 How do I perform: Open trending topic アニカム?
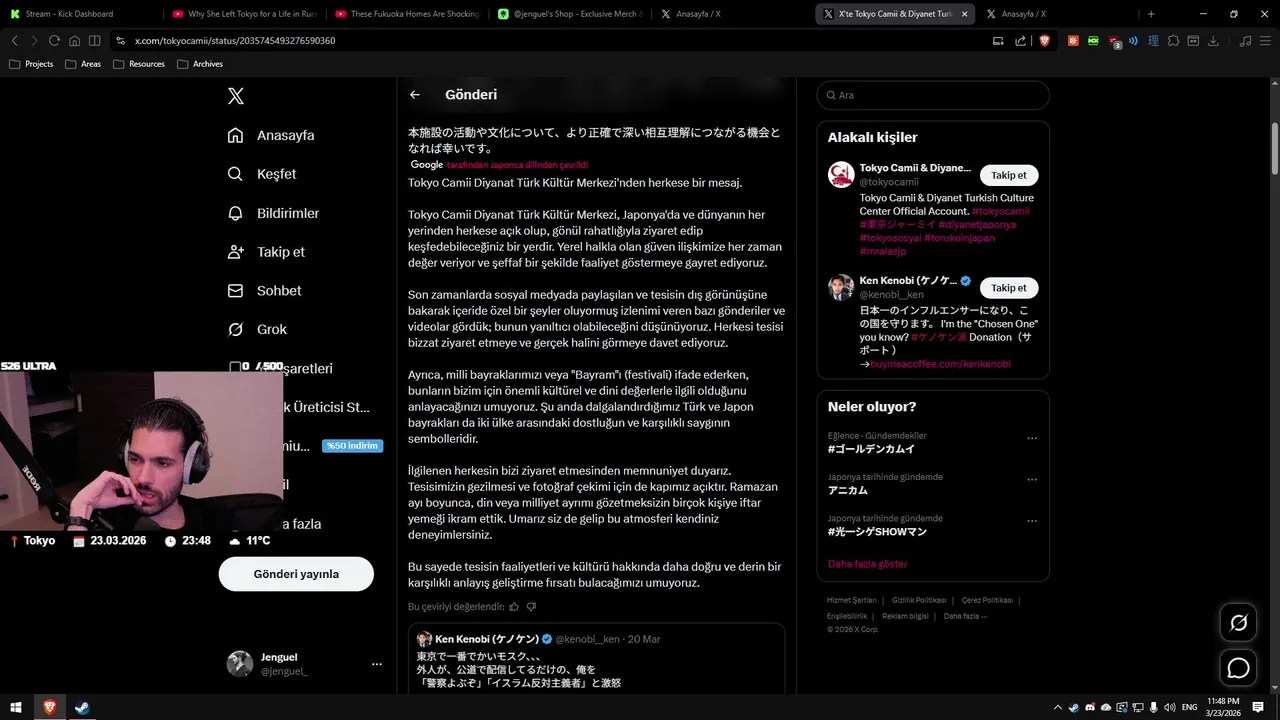coord(848,491)
